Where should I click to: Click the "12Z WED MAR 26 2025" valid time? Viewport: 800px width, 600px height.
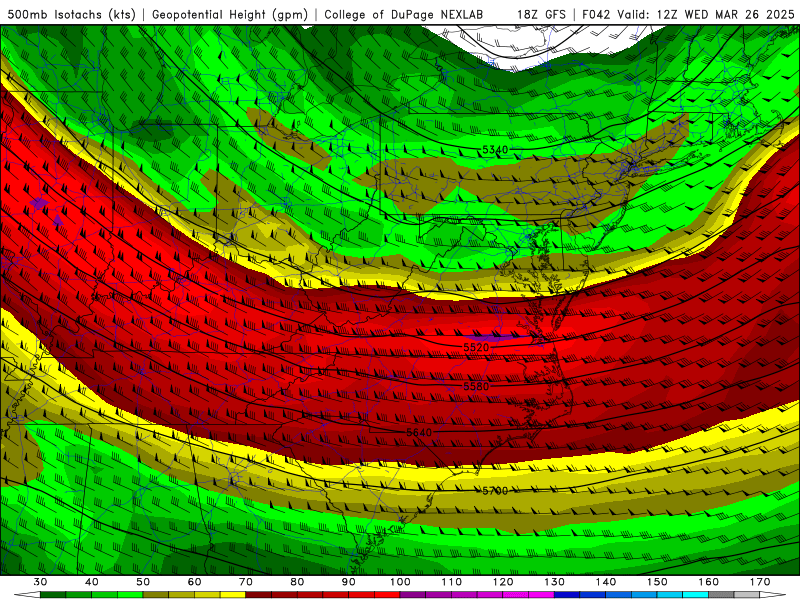[x=726, y=15]
